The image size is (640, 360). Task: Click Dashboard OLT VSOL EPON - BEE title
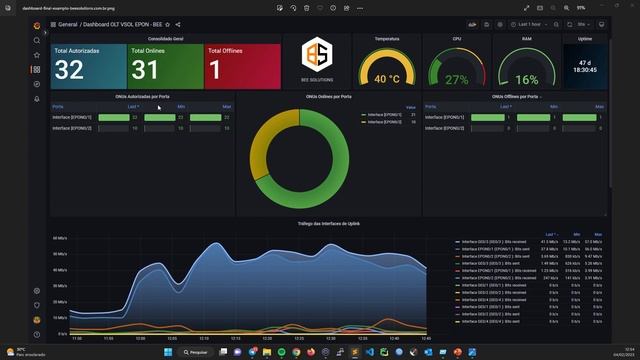122,24
